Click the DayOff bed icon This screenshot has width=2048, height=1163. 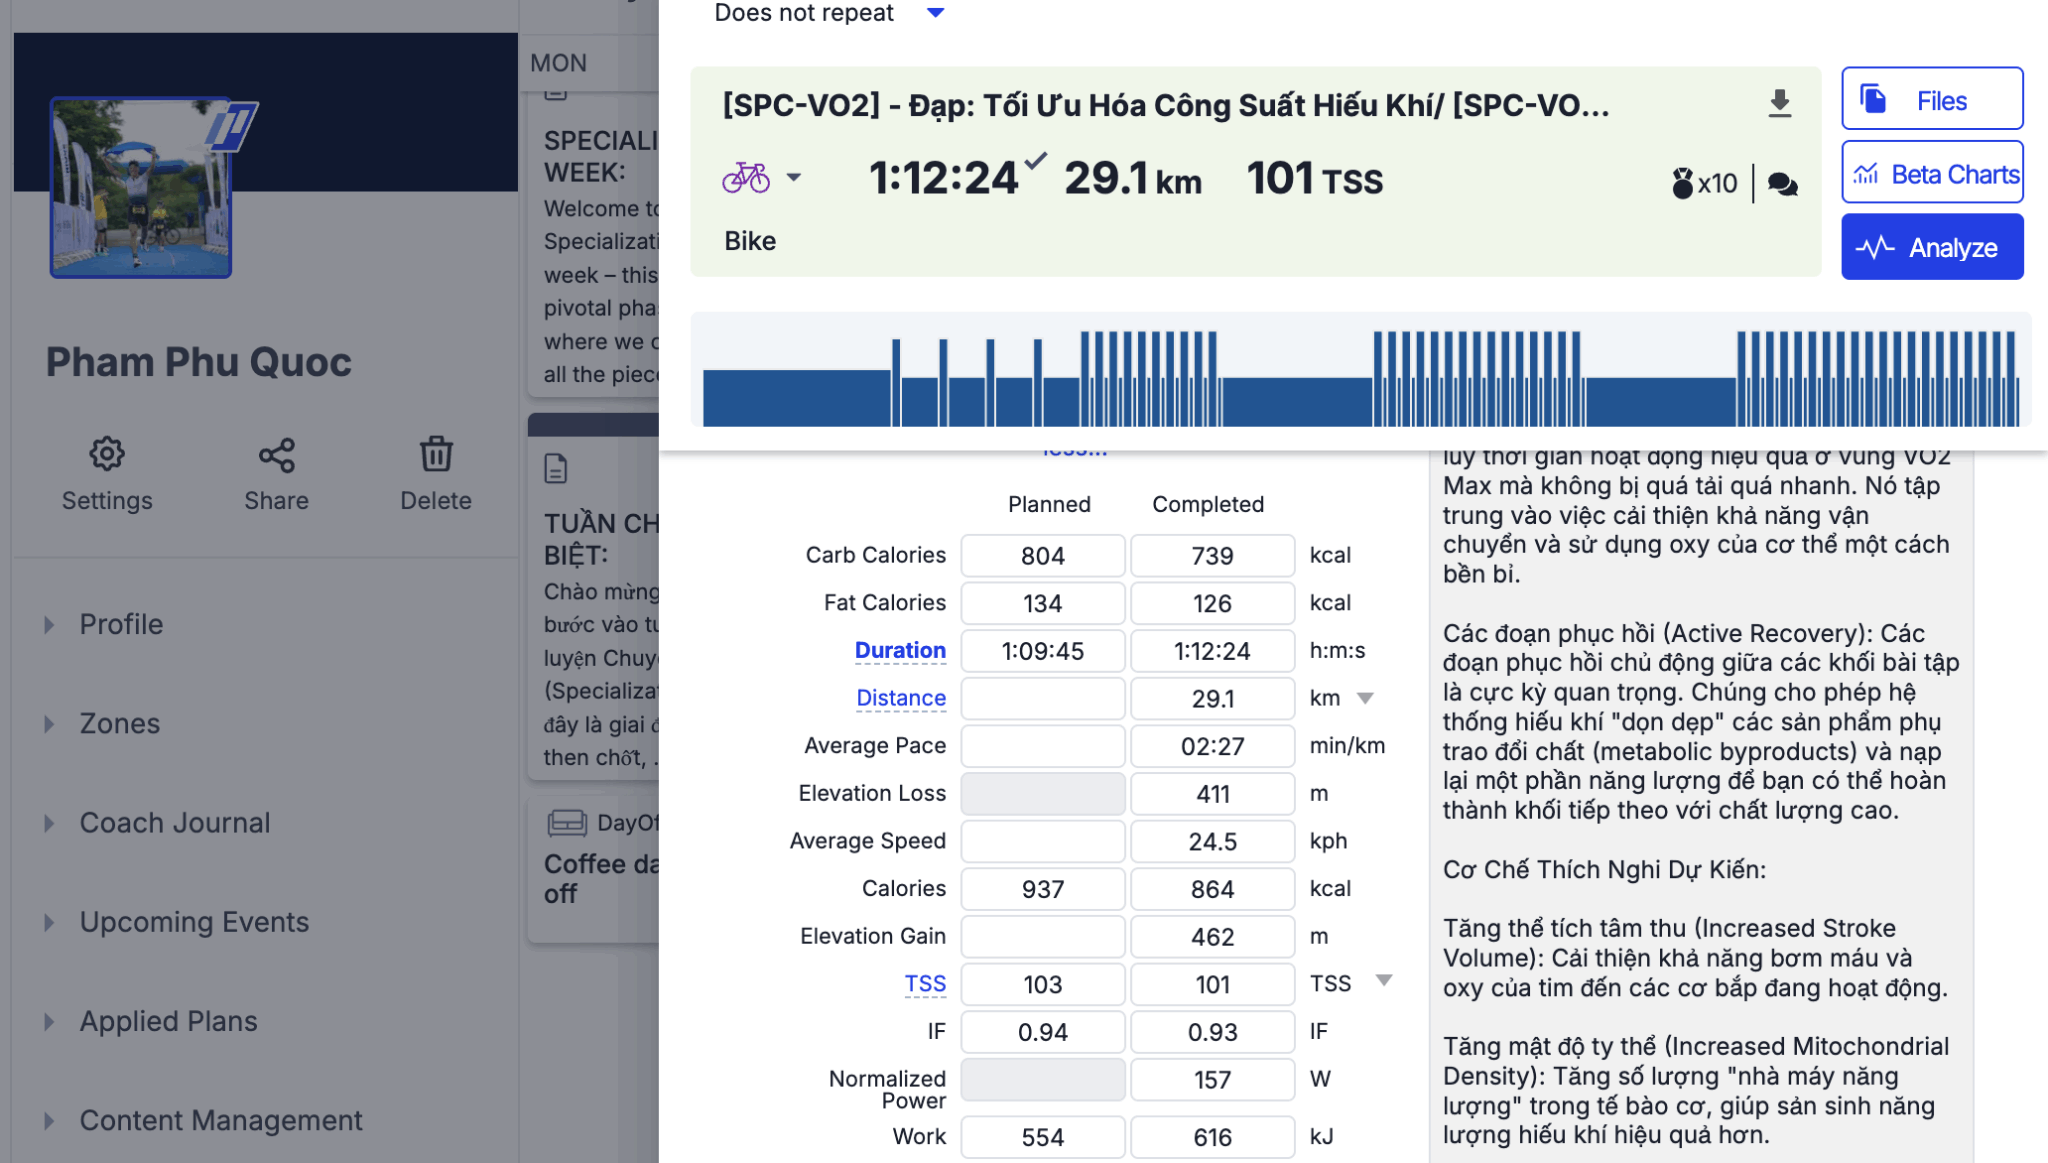click(567, 822)
